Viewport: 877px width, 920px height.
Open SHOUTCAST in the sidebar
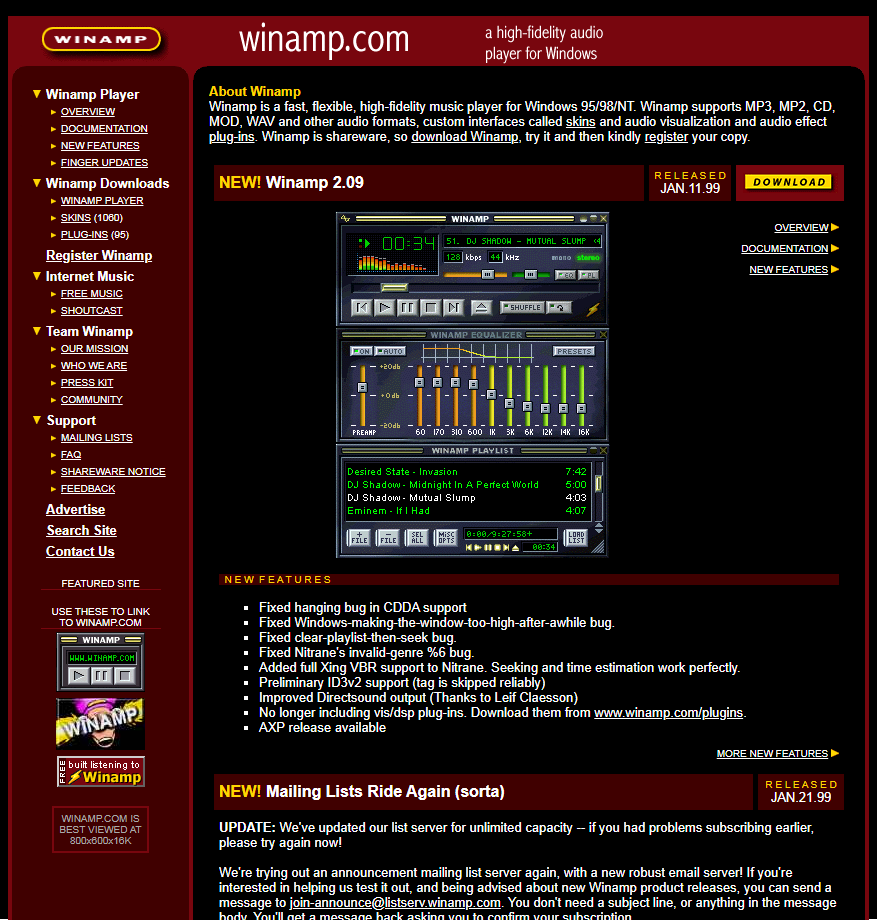point(92,310)
